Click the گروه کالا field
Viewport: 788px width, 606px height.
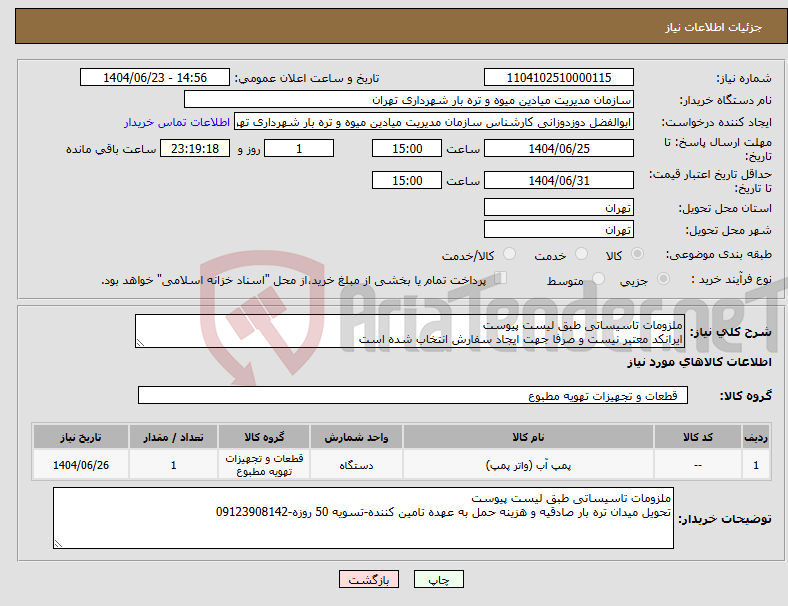[413, 395]
